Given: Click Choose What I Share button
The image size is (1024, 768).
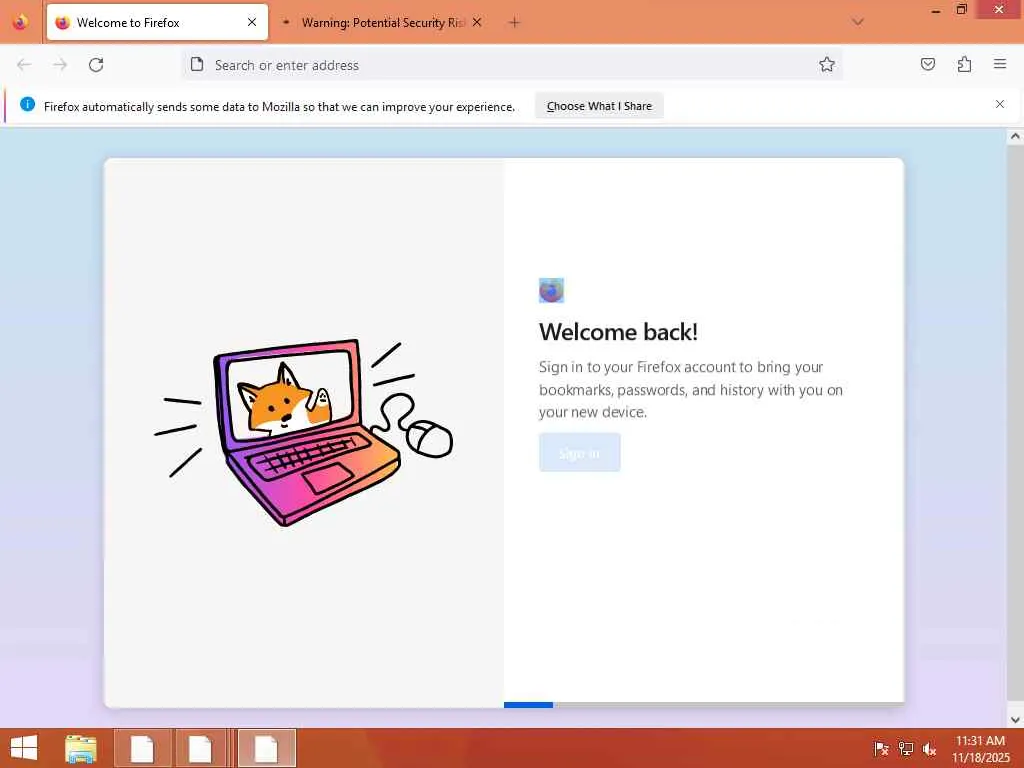Looking at the screenshot, I should click(x=599, y=106).
